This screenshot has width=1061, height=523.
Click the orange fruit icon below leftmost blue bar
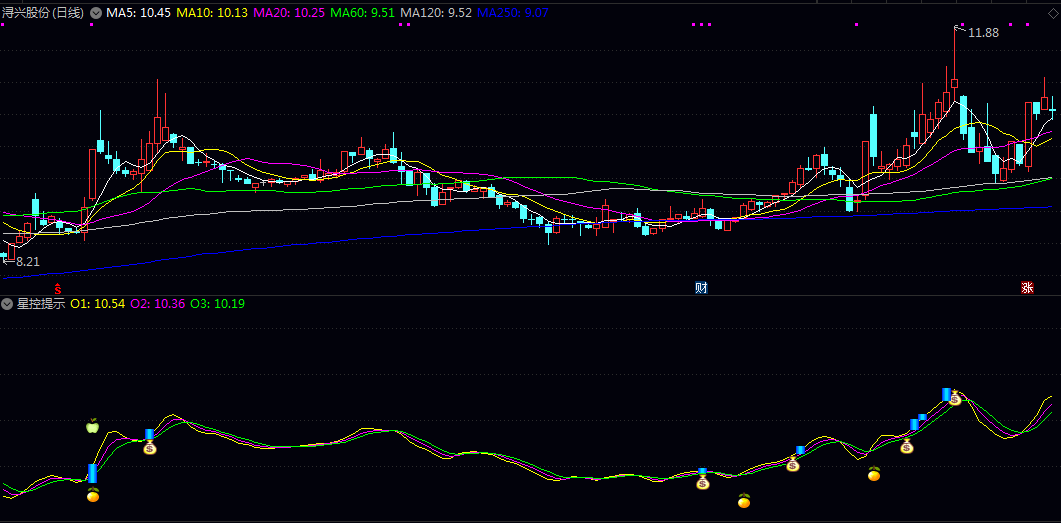tap(93, 494)
